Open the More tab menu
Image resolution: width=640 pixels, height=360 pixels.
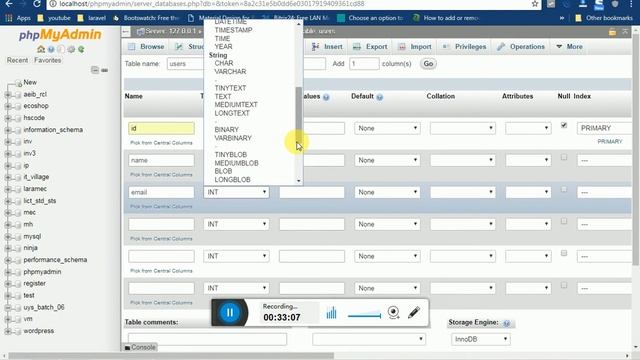point(569,47)
